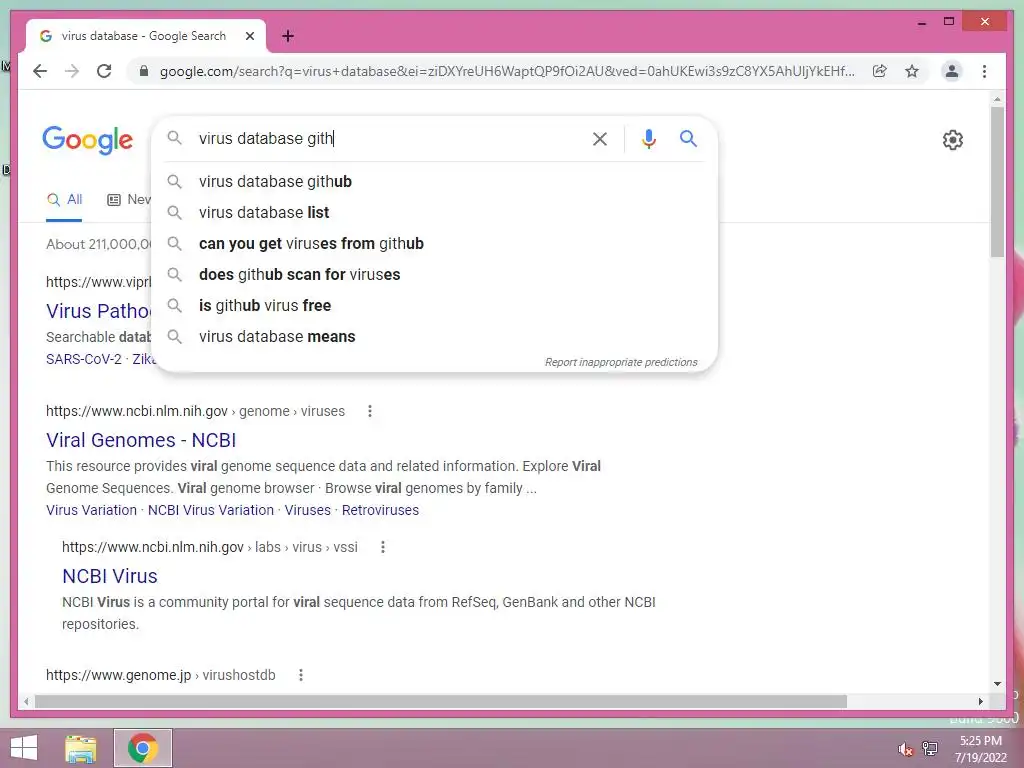Open Google quick settings gear
The width and height of the screenshot is (1024, 768).
[x=952, y=140]
